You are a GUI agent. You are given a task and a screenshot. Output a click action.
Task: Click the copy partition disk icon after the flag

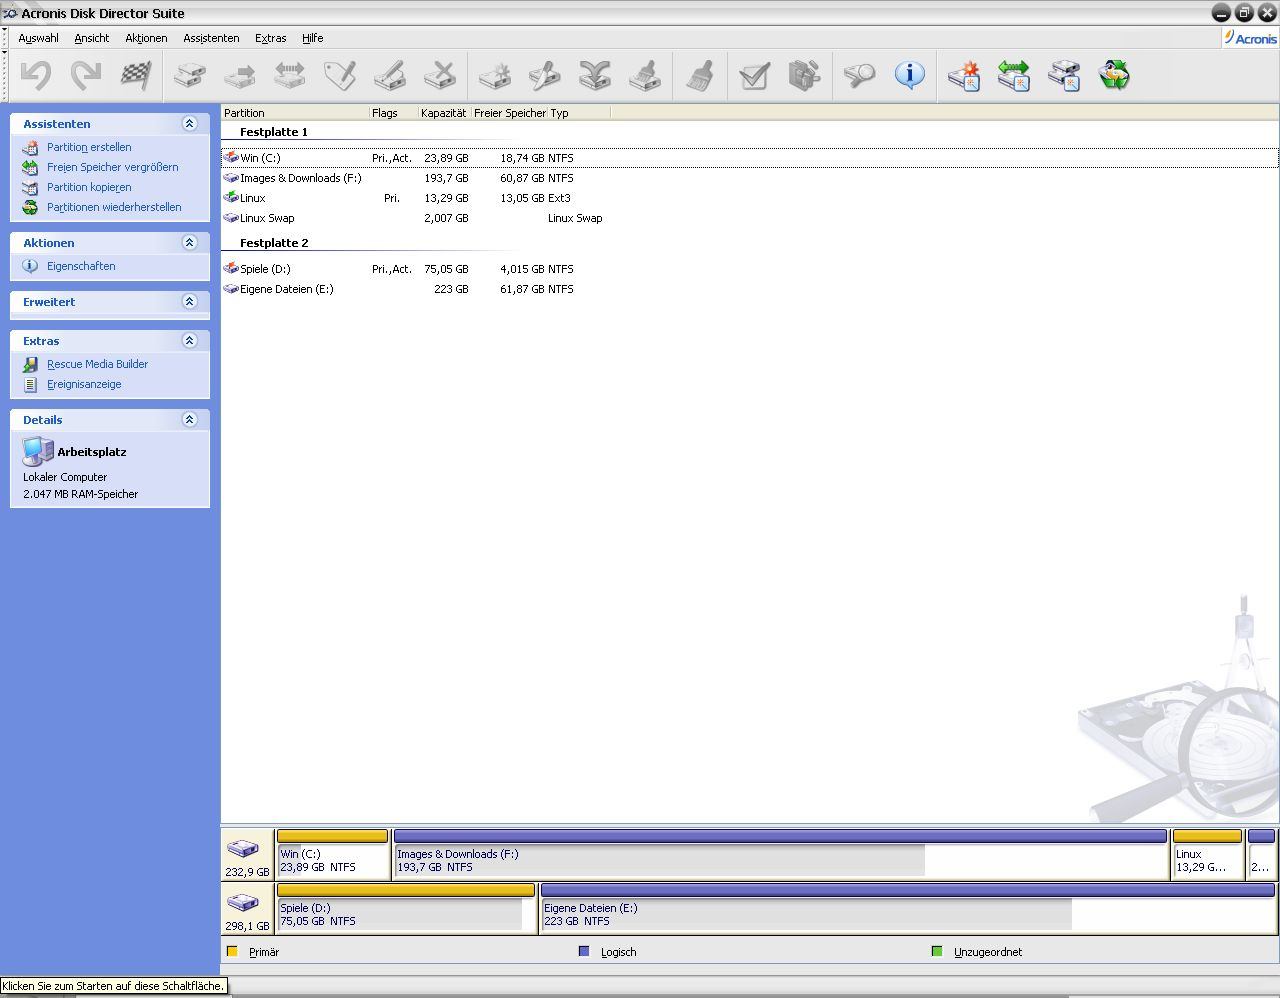[x=190, y=75]
